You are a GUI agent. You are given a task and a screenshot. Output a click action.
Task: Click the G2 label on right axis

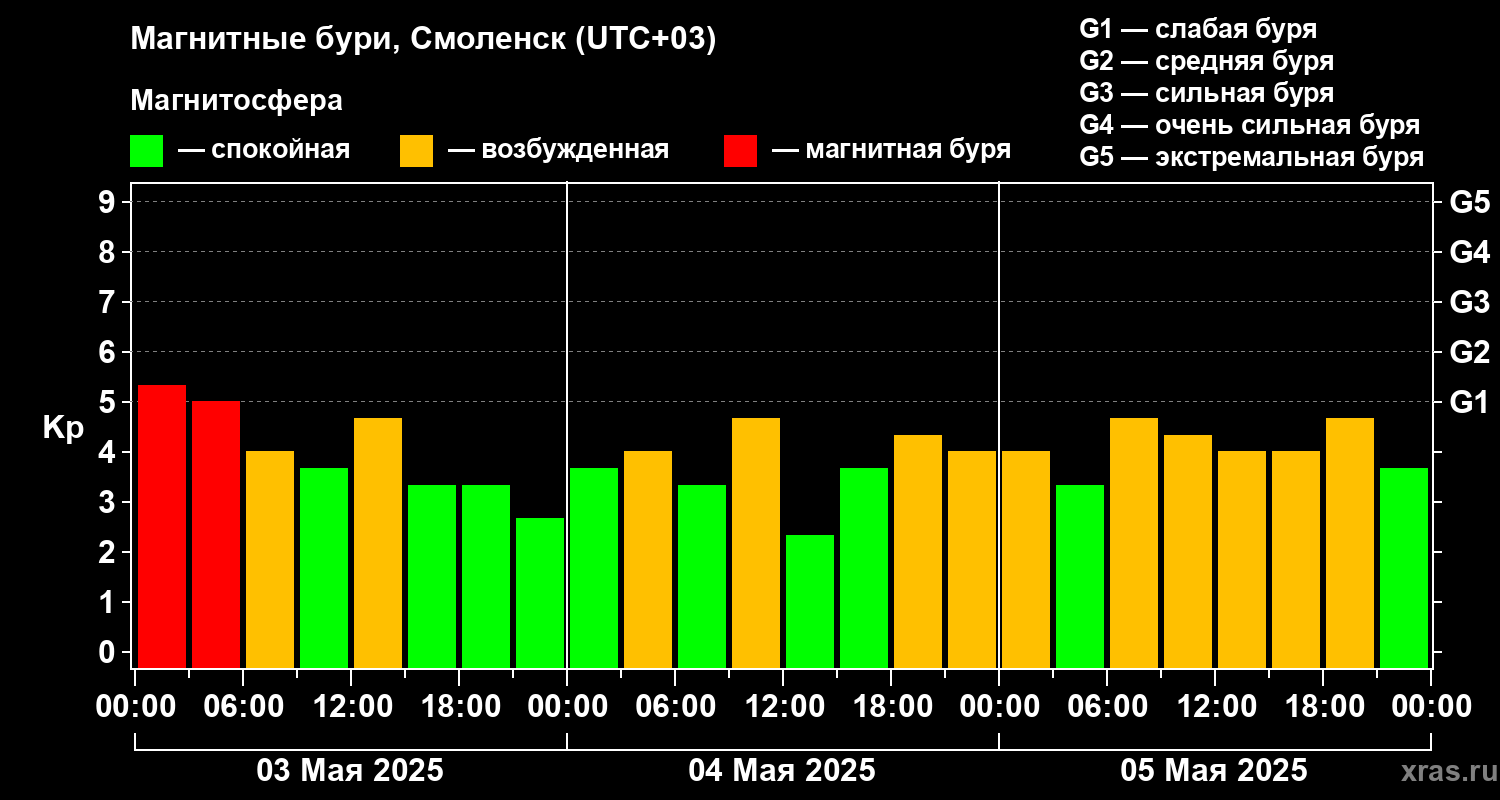point(1469,352)
